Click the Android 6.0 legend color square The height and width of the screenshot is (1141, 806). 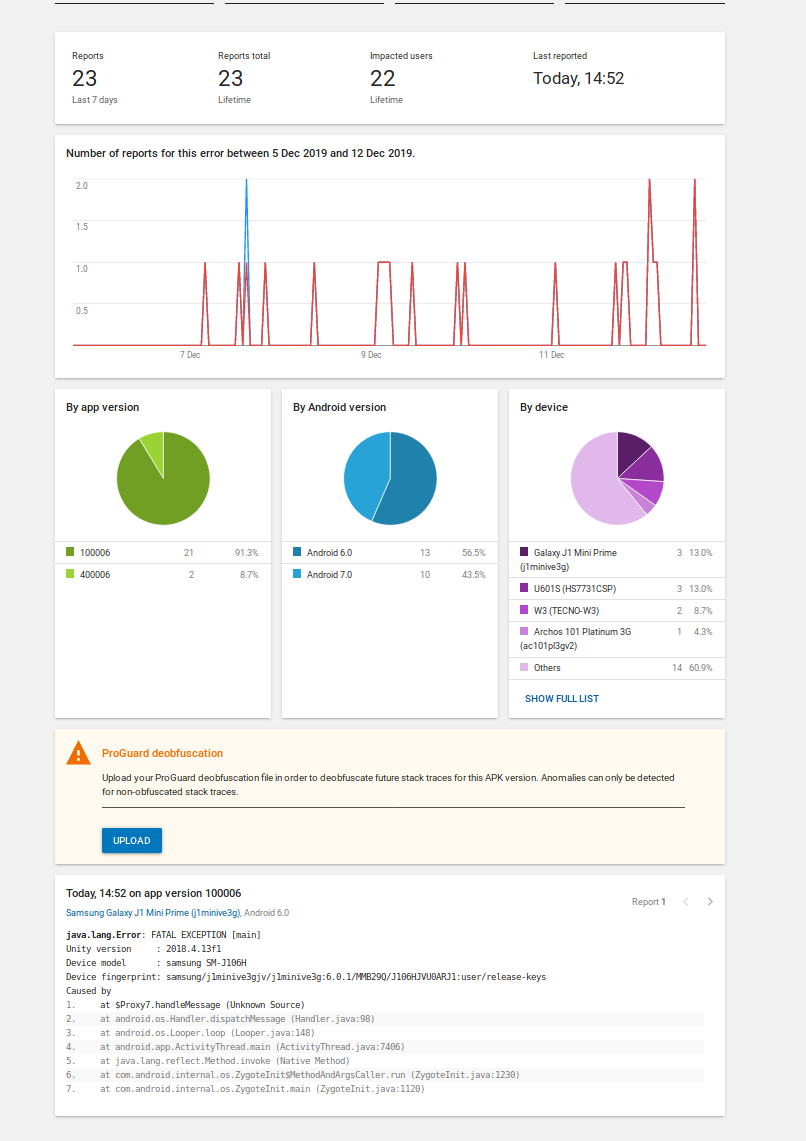[298, 552]
